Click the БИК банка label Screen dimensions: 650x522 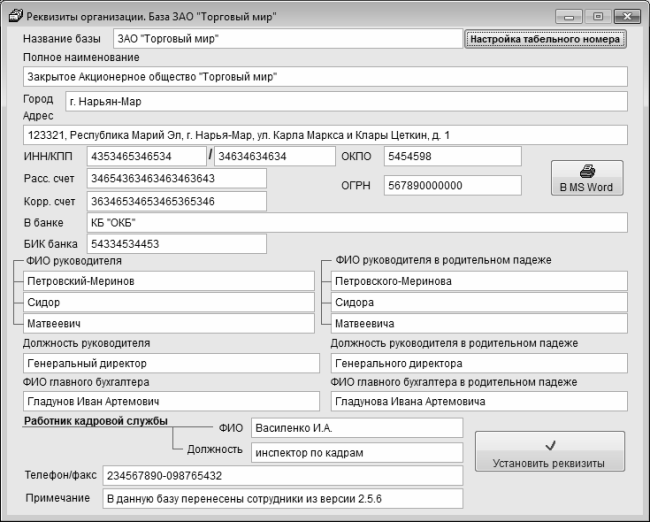coord(51,244)
